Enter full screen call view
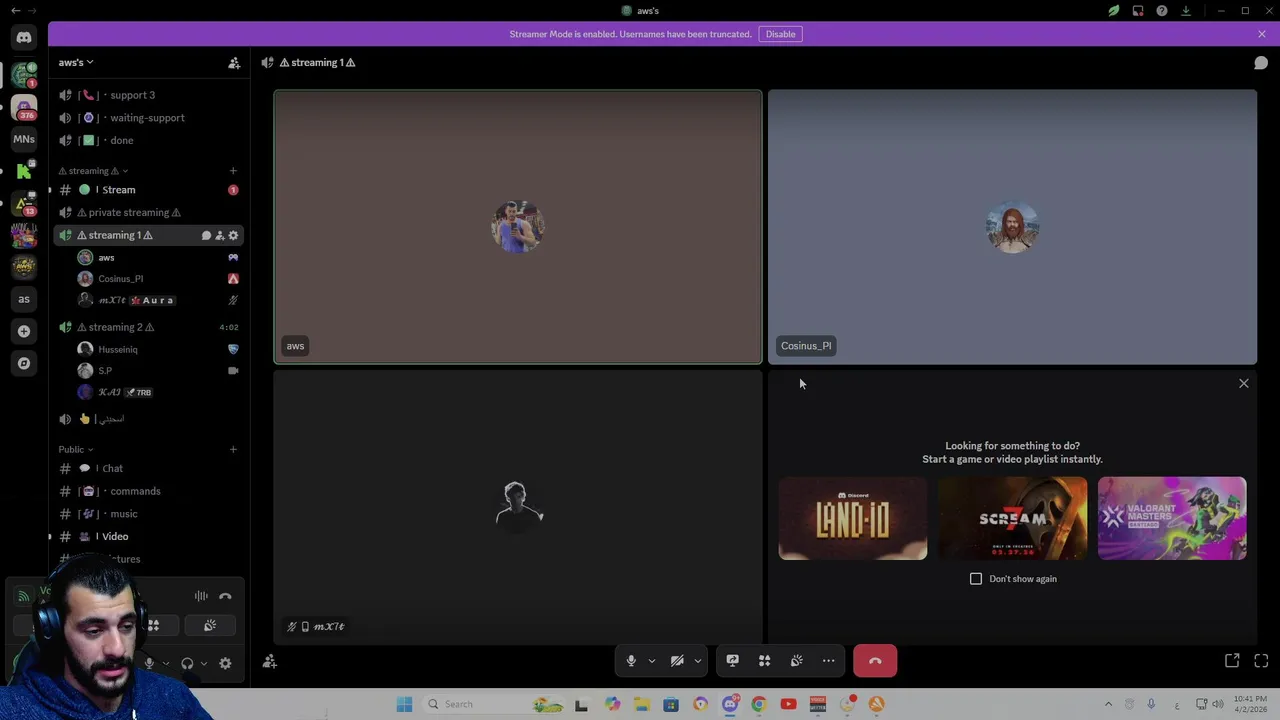The height and width of the screenshot is (720, 1280). pos(1261,661)
